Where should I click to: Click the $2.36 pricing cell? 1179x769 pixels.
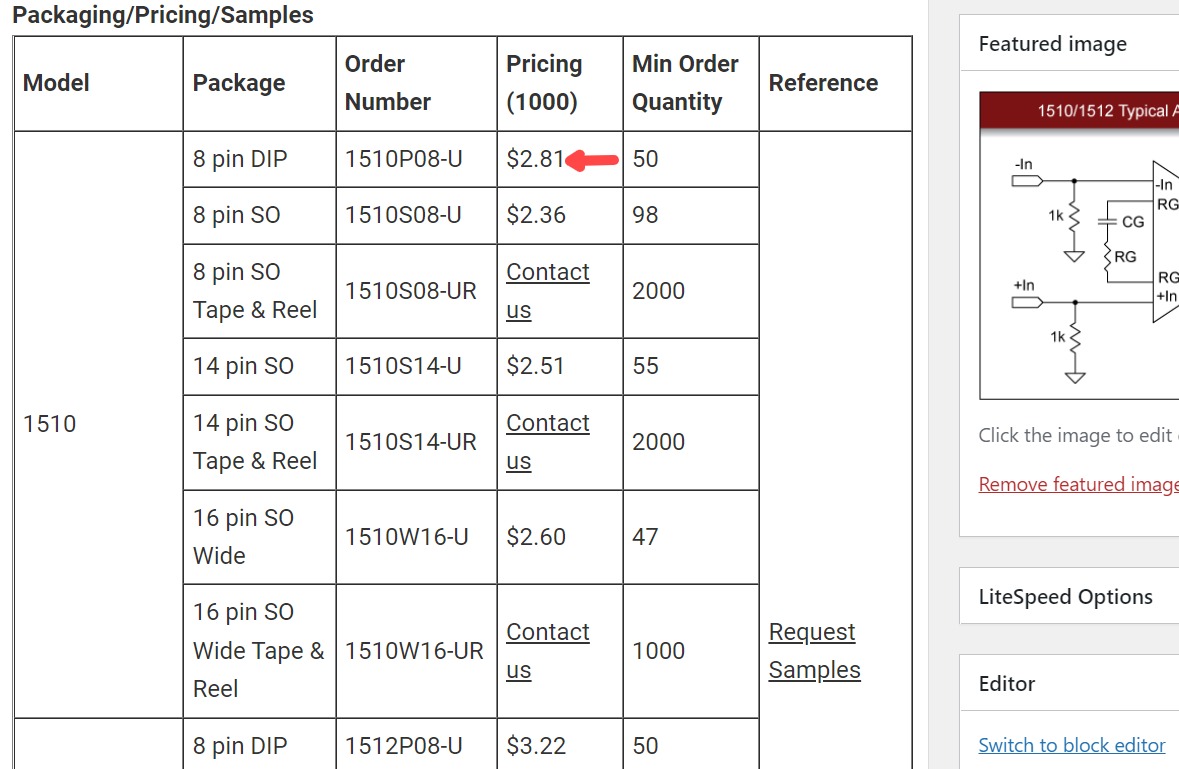point(560,216)
